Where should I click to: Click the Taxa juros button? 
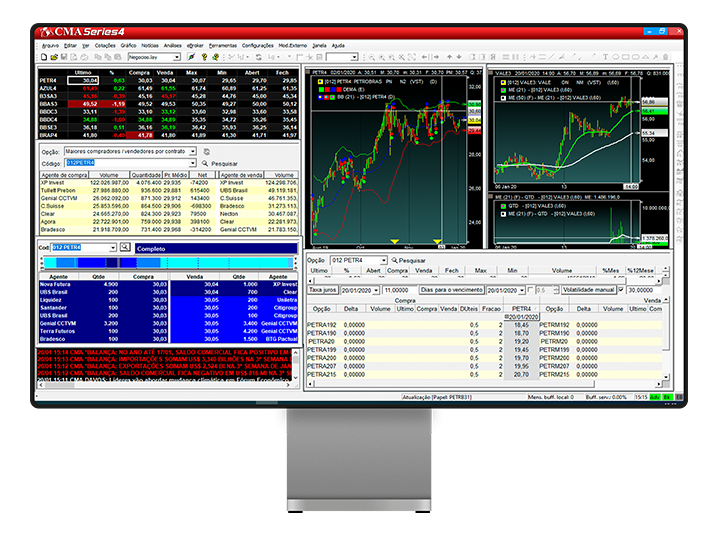[323, 290]
